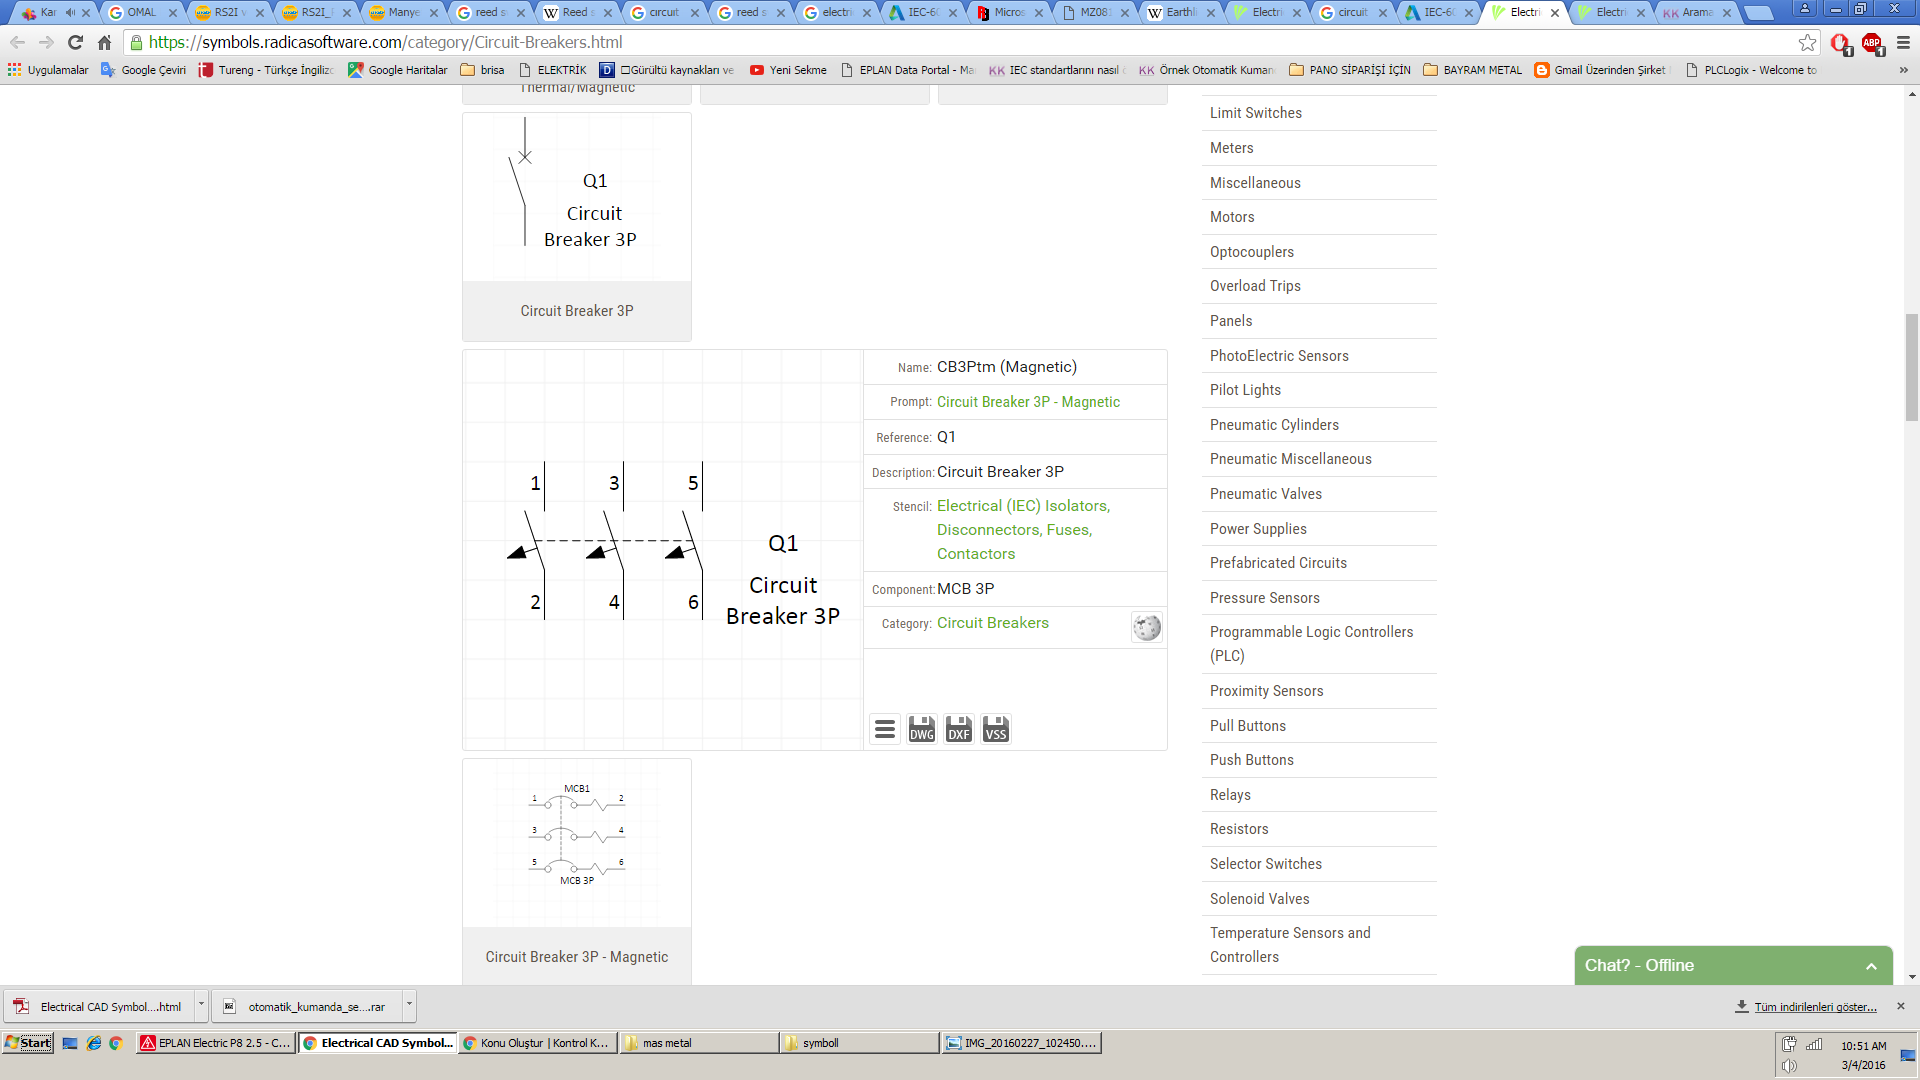Screen dimensions: 1920x1080
Task: Click Tüm indirilenleri göster link
Action: (x=1815, y=1007)
